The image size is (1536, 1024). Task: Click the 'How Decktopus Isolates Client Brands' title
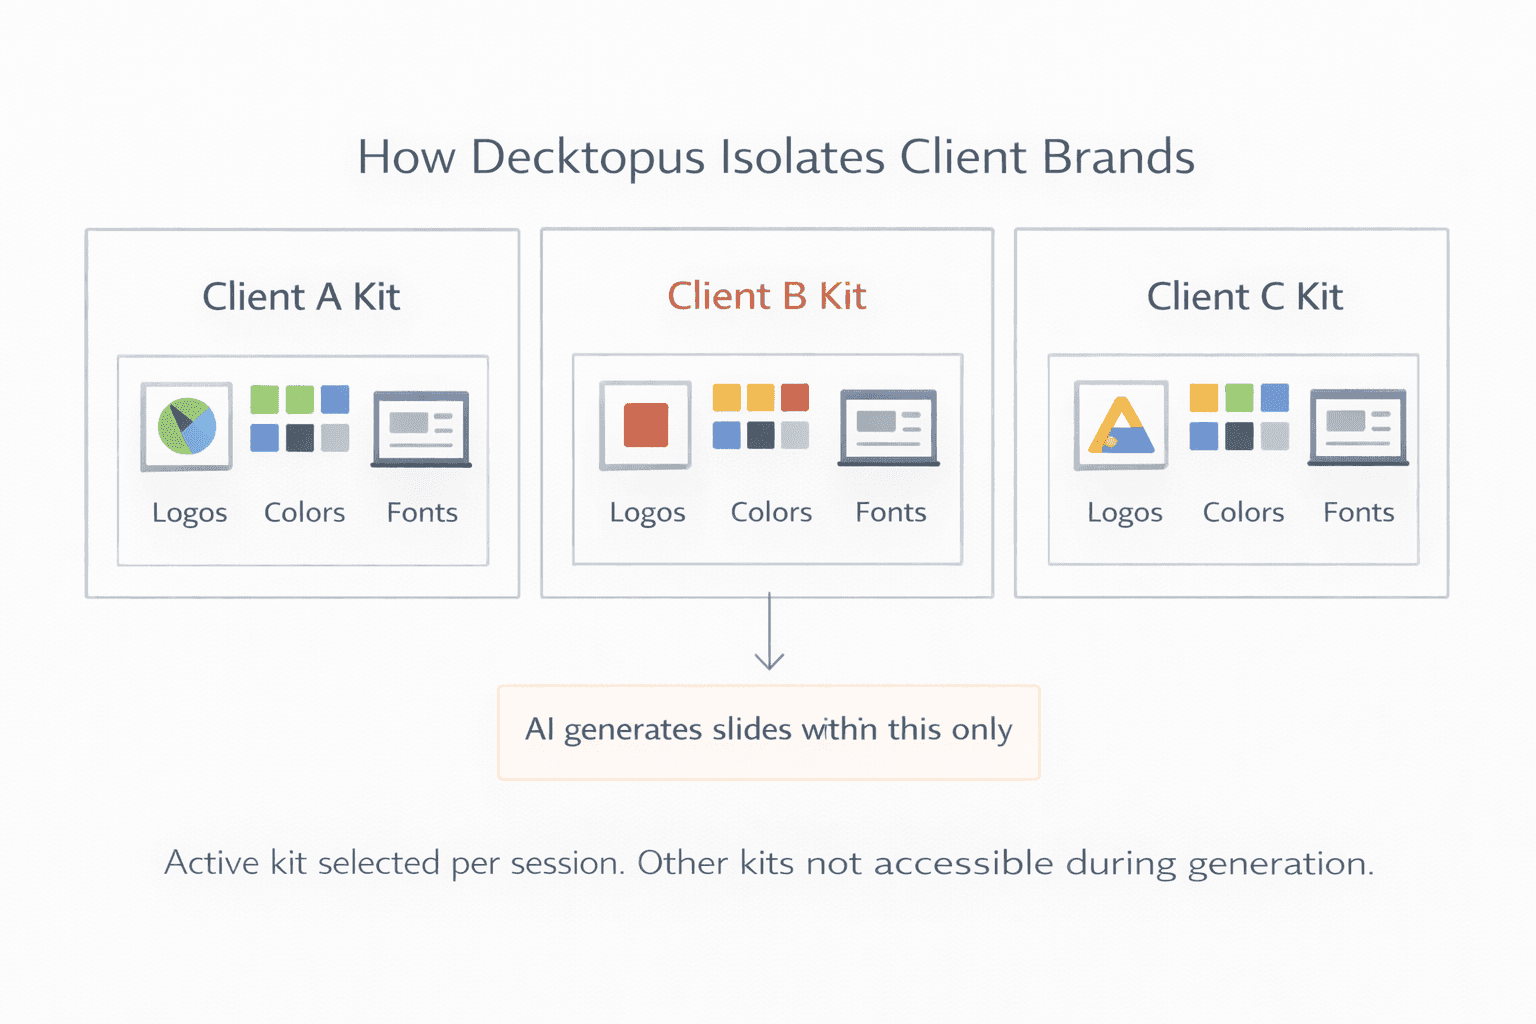click(776, 158)
